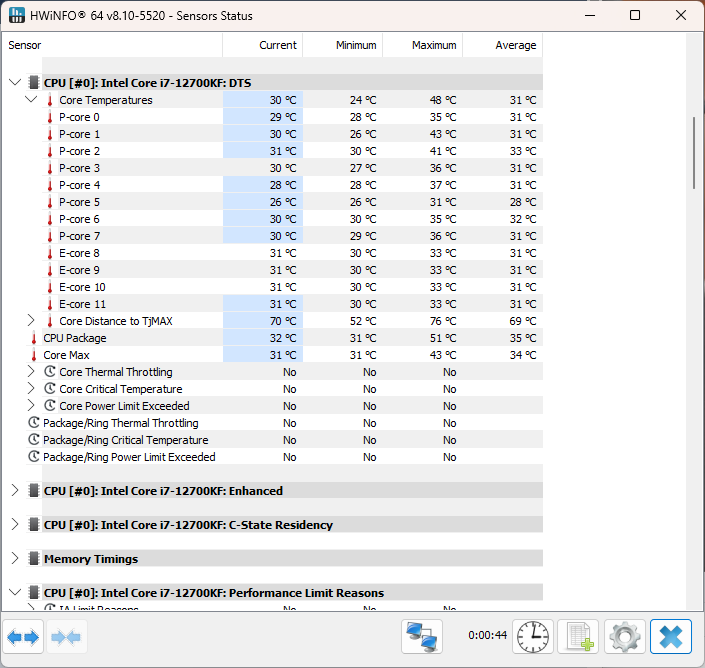Screen dimensions: 705x668
Task: Expand Core Critical Temperature entries
Action: [31, 388]
